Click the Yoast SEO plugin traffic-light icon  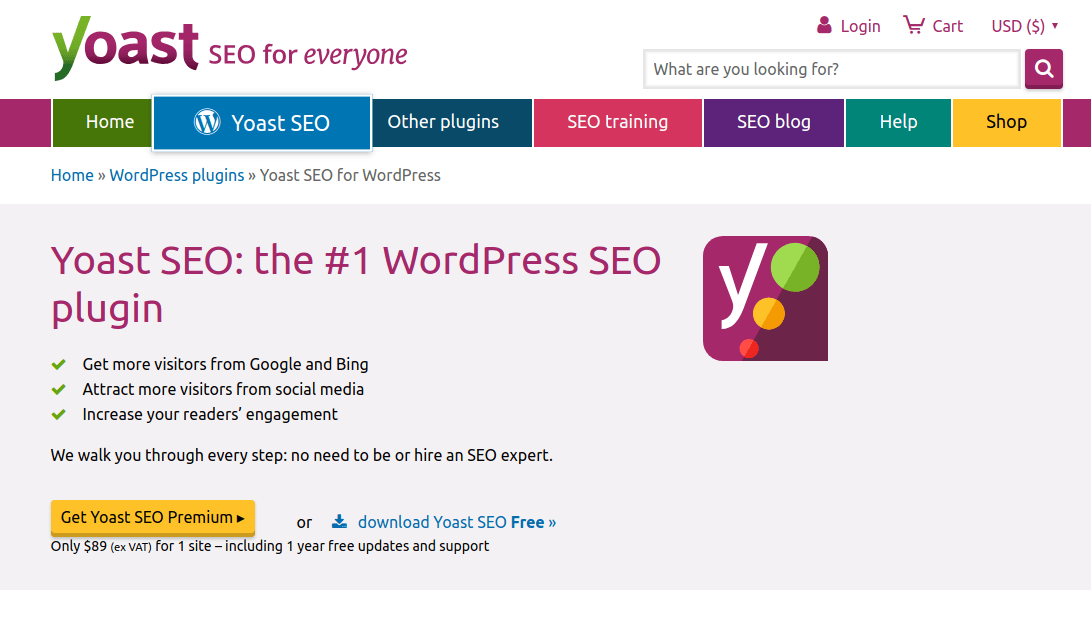[765, 299]
